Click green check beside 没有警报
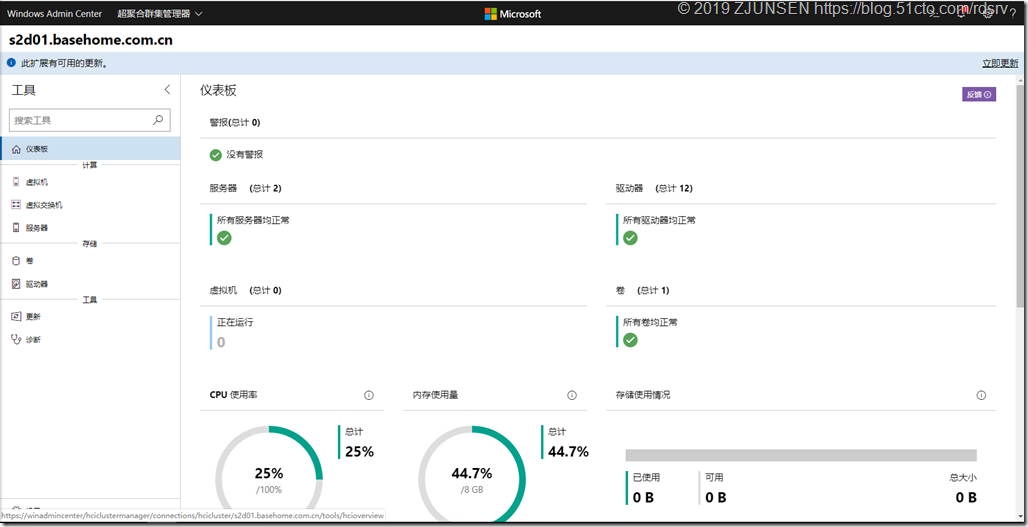 pyautogui.click(x=216, y=155)
